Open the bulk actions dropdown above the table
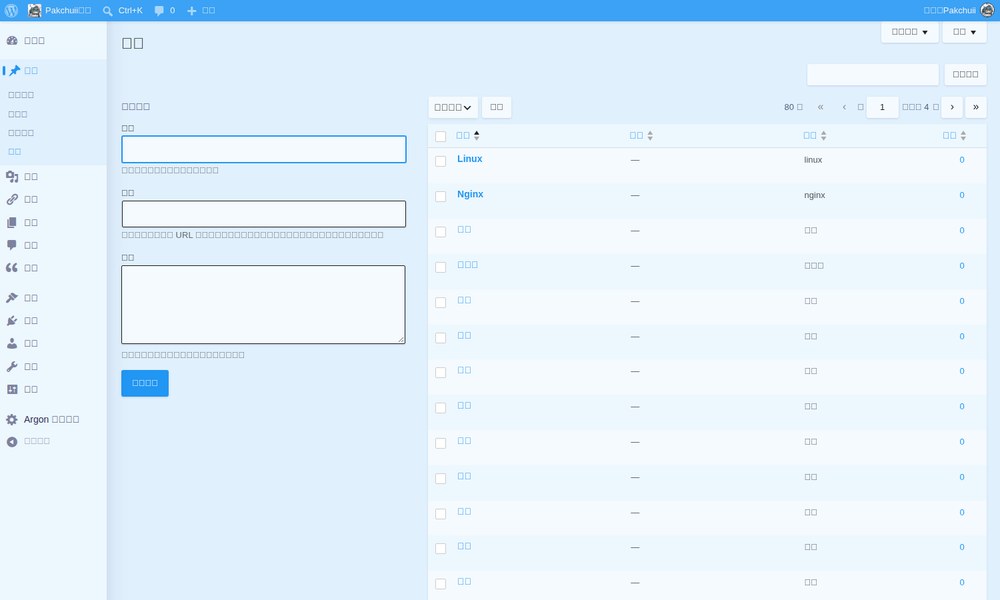This screenshot has width=1000, height=600. click(x=453, y=107)
